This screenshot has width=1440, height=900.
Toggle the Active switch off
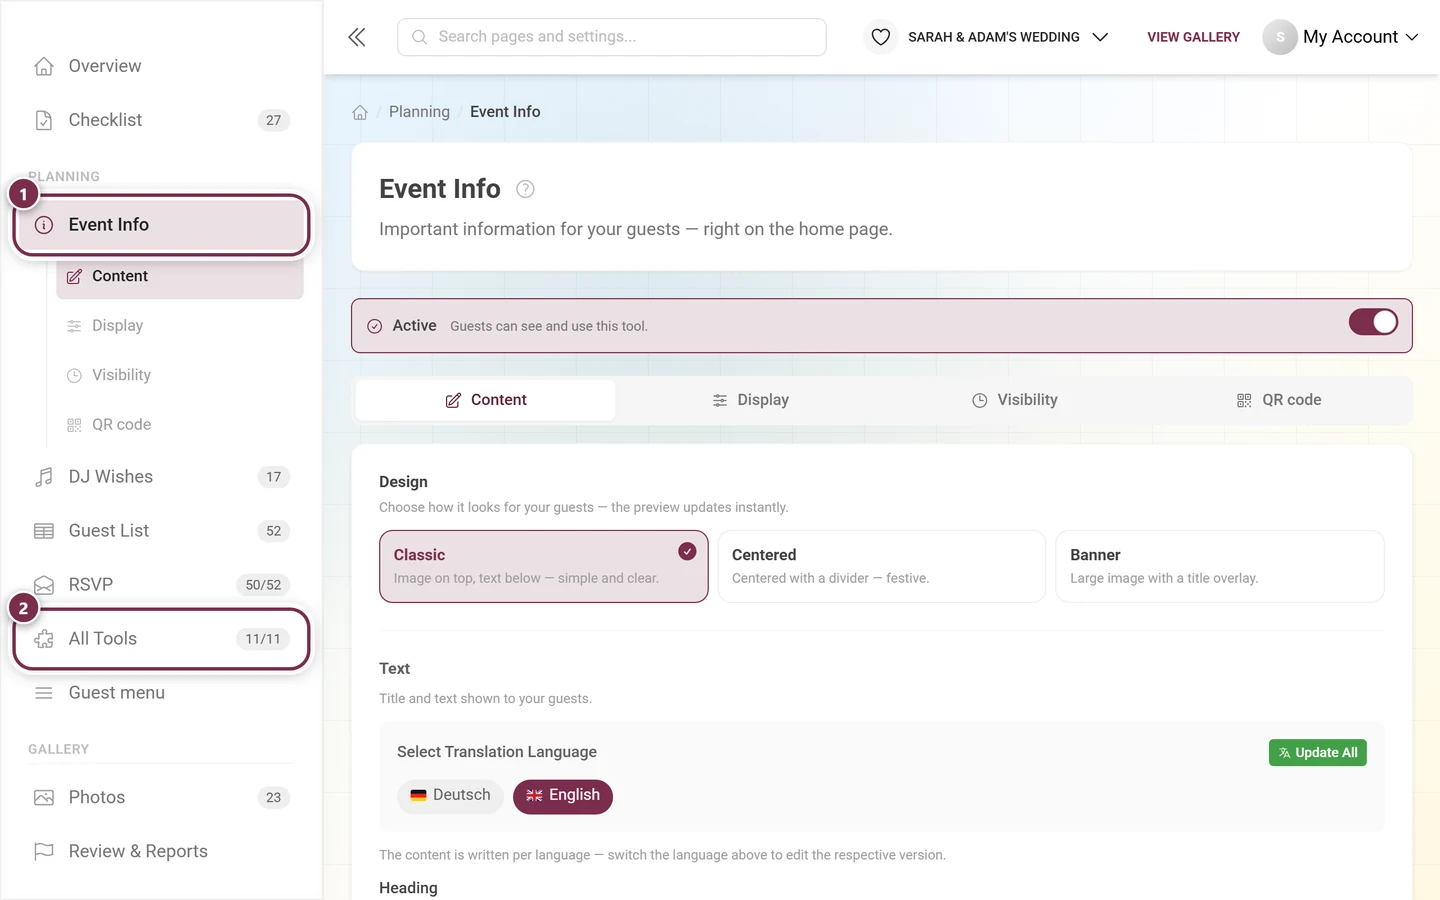(x=1373, y=322)
